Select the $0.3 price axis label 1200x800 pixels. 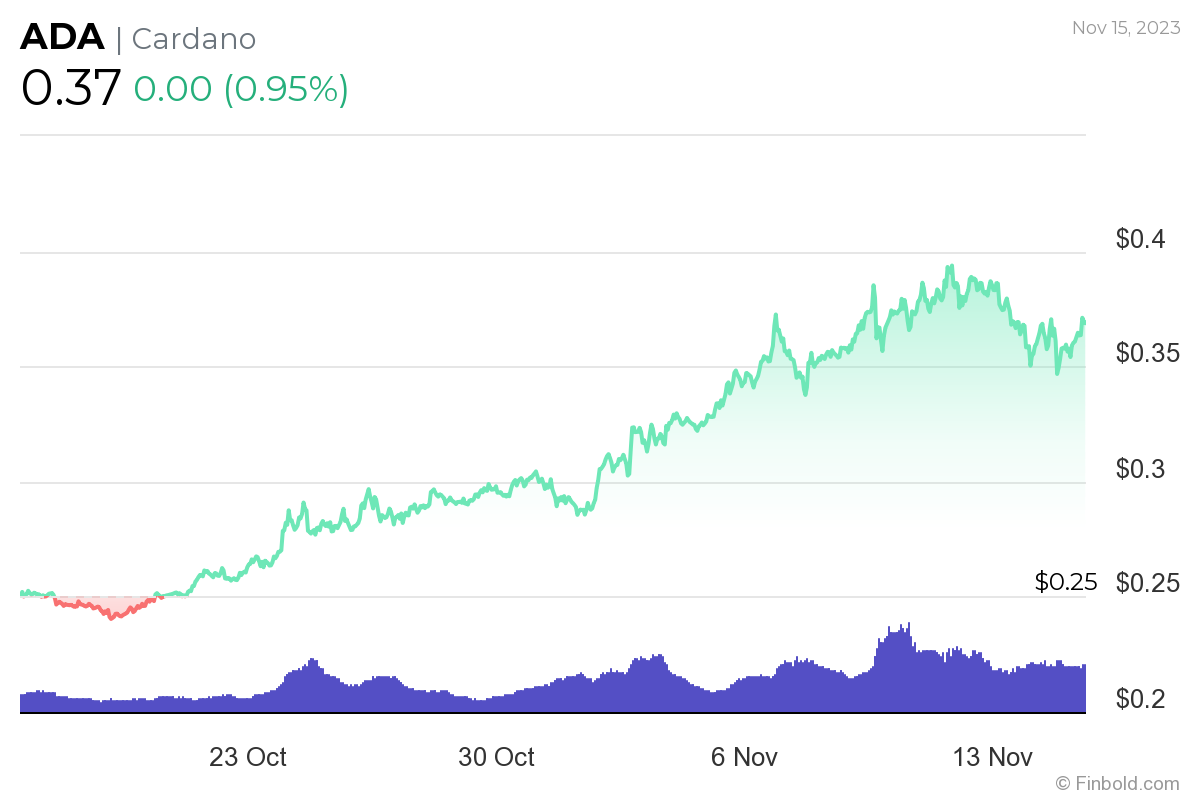(1141, 468)
